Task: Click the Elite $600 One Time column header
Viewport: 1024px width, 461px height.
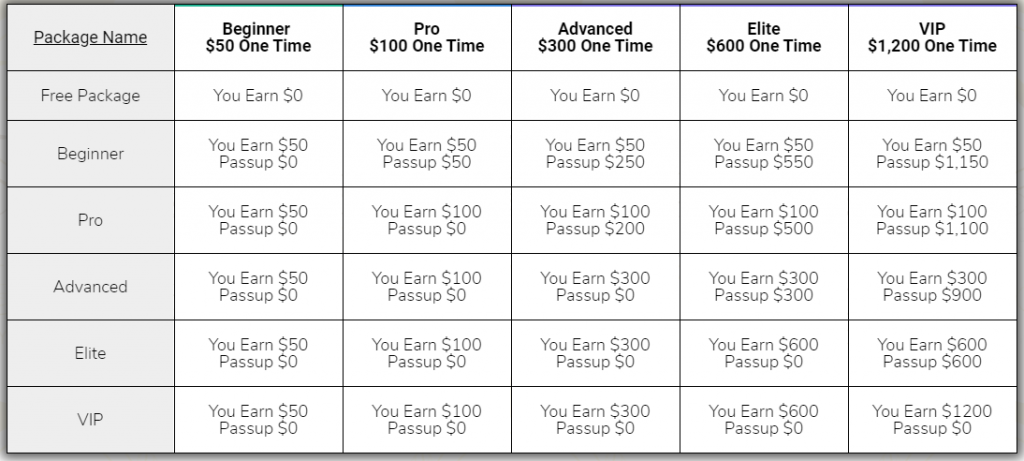Action: (x=764, y=38)
